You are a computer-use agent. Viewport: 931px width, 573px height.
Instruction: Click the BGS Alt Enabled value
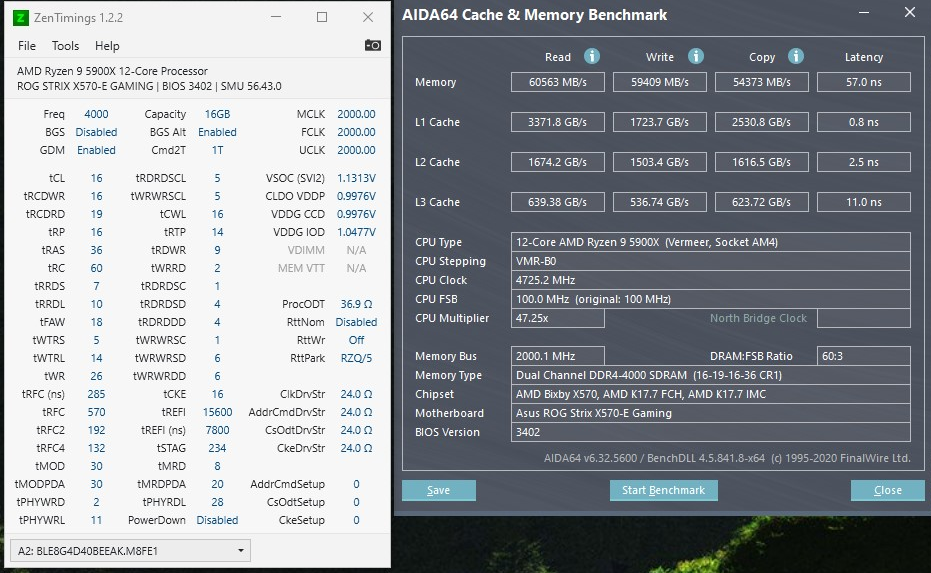[217, 132]
